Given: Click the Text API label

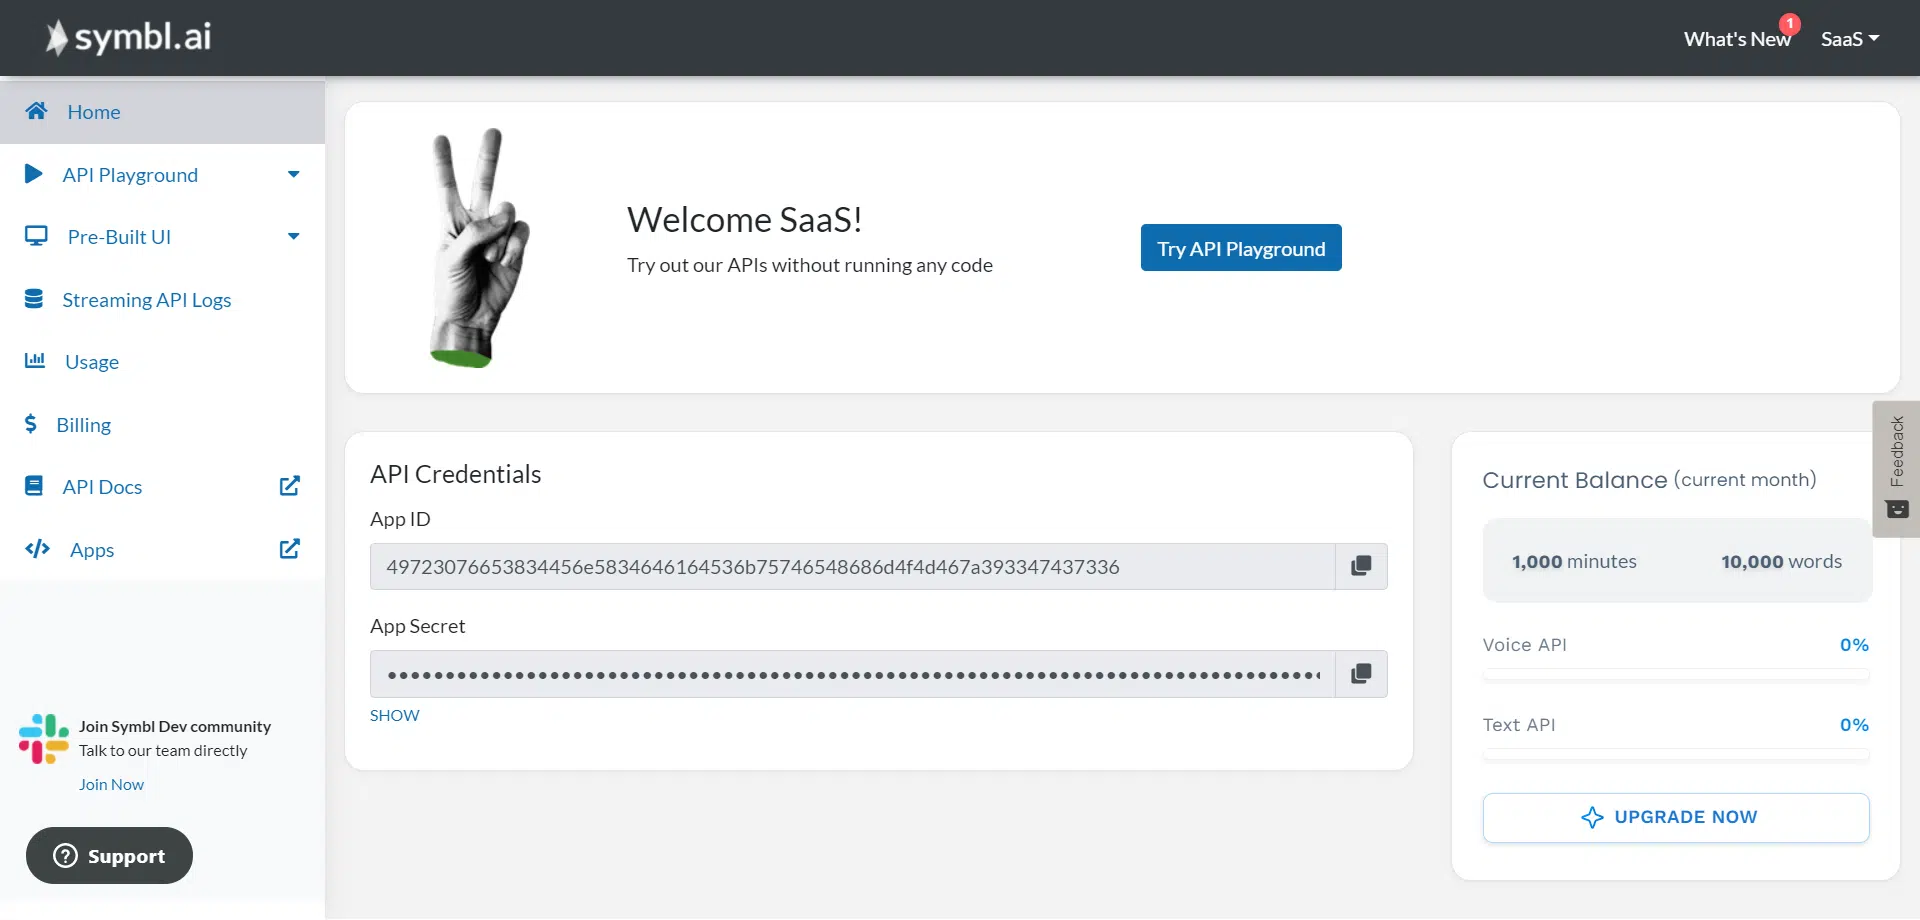Looking at the screenshot, I should click(1519, 725).
